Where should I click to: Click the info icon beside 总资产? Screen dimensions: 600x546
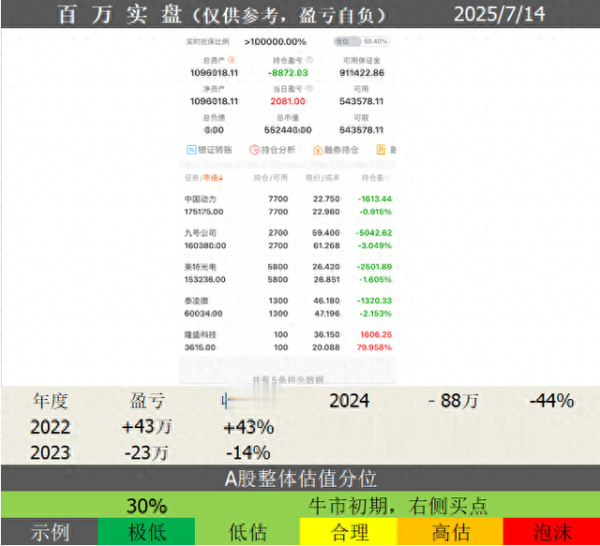point(232,61)
